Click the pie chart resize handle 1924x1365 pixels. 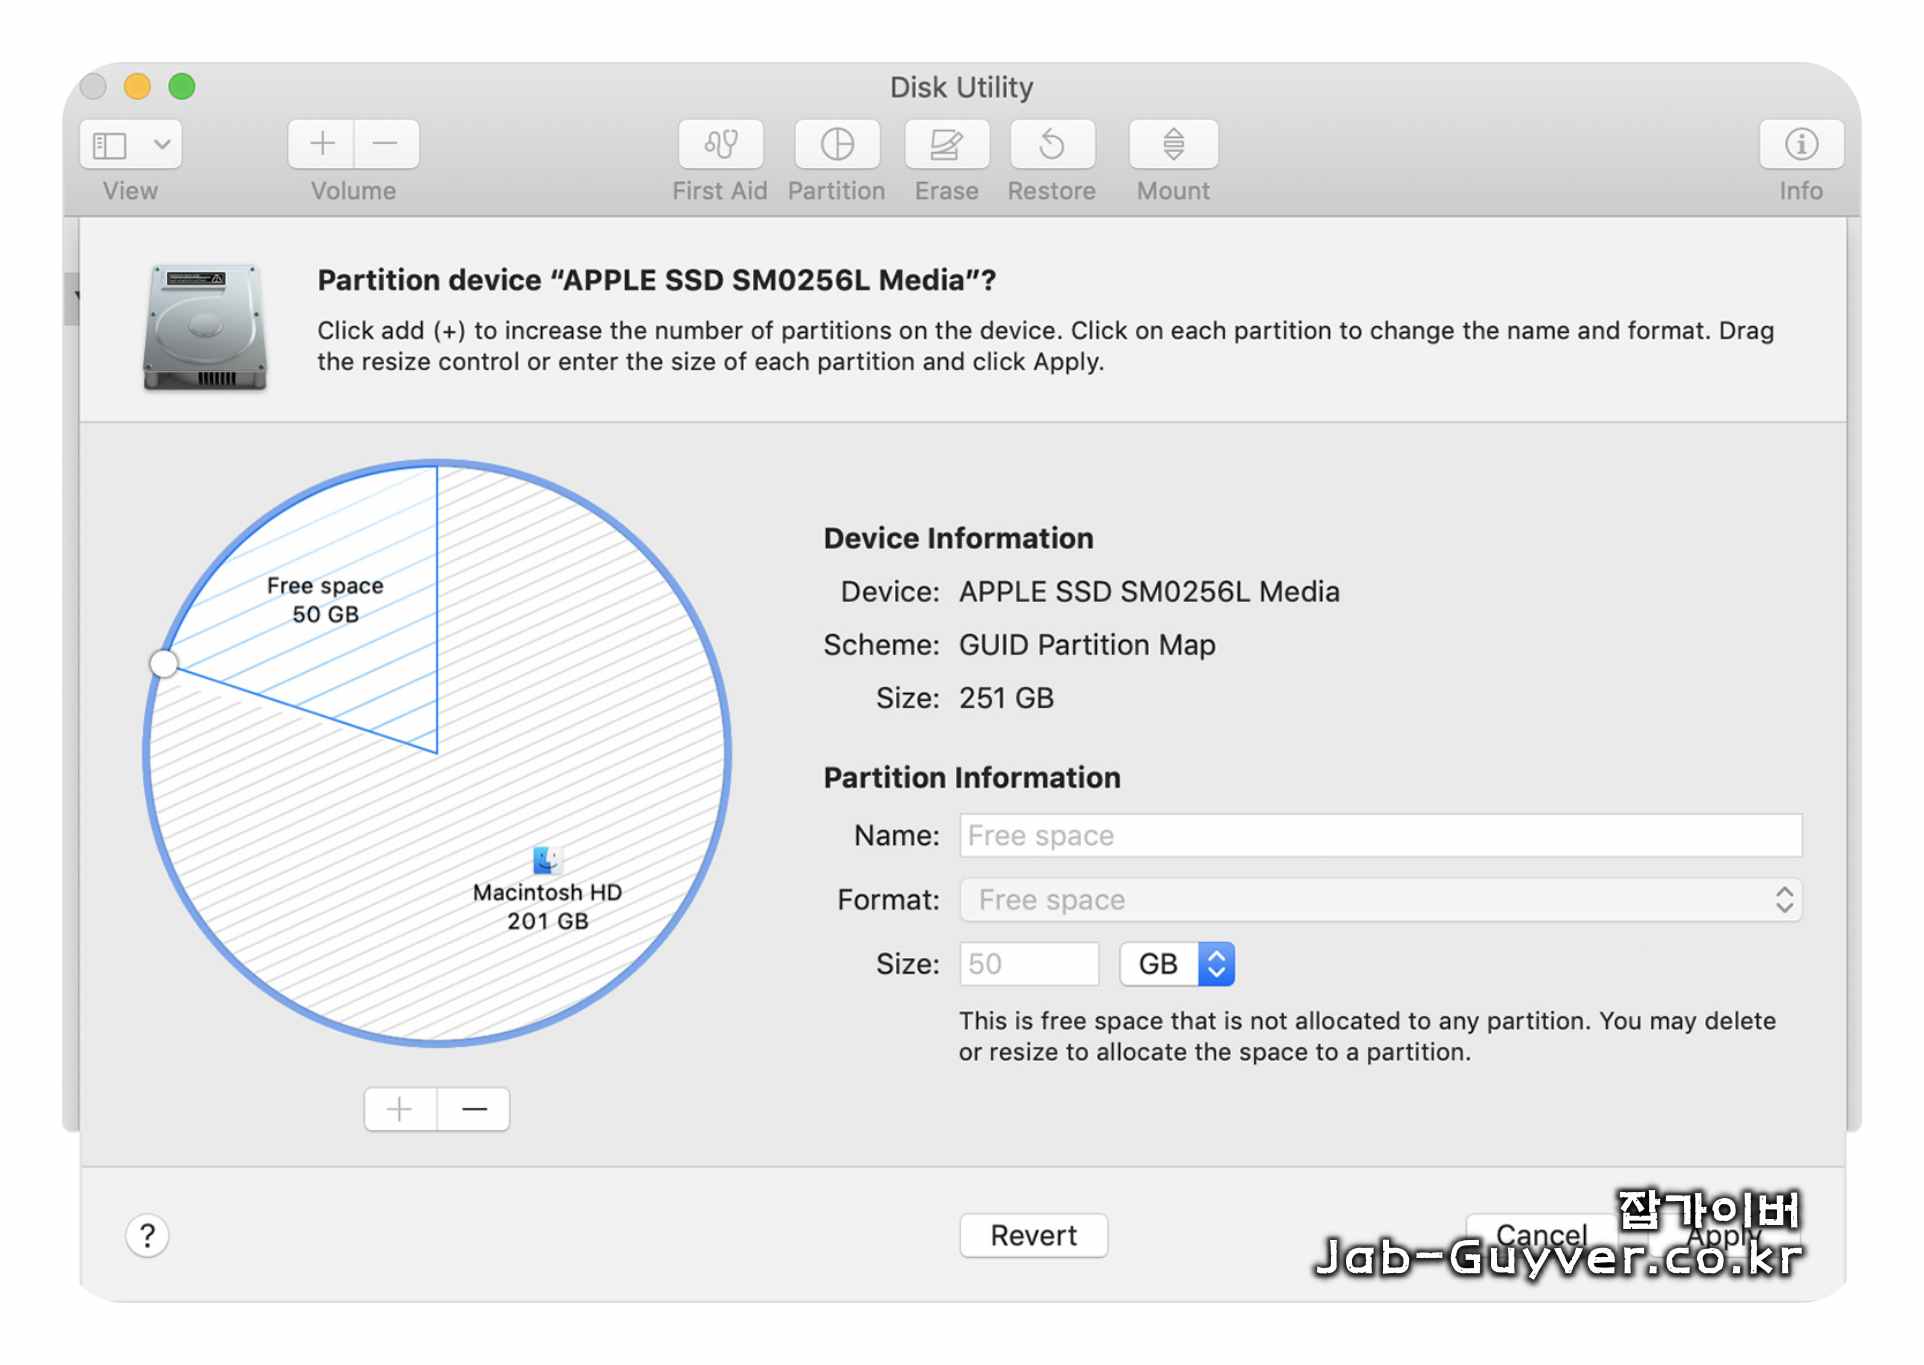click(x=164, y=663)
